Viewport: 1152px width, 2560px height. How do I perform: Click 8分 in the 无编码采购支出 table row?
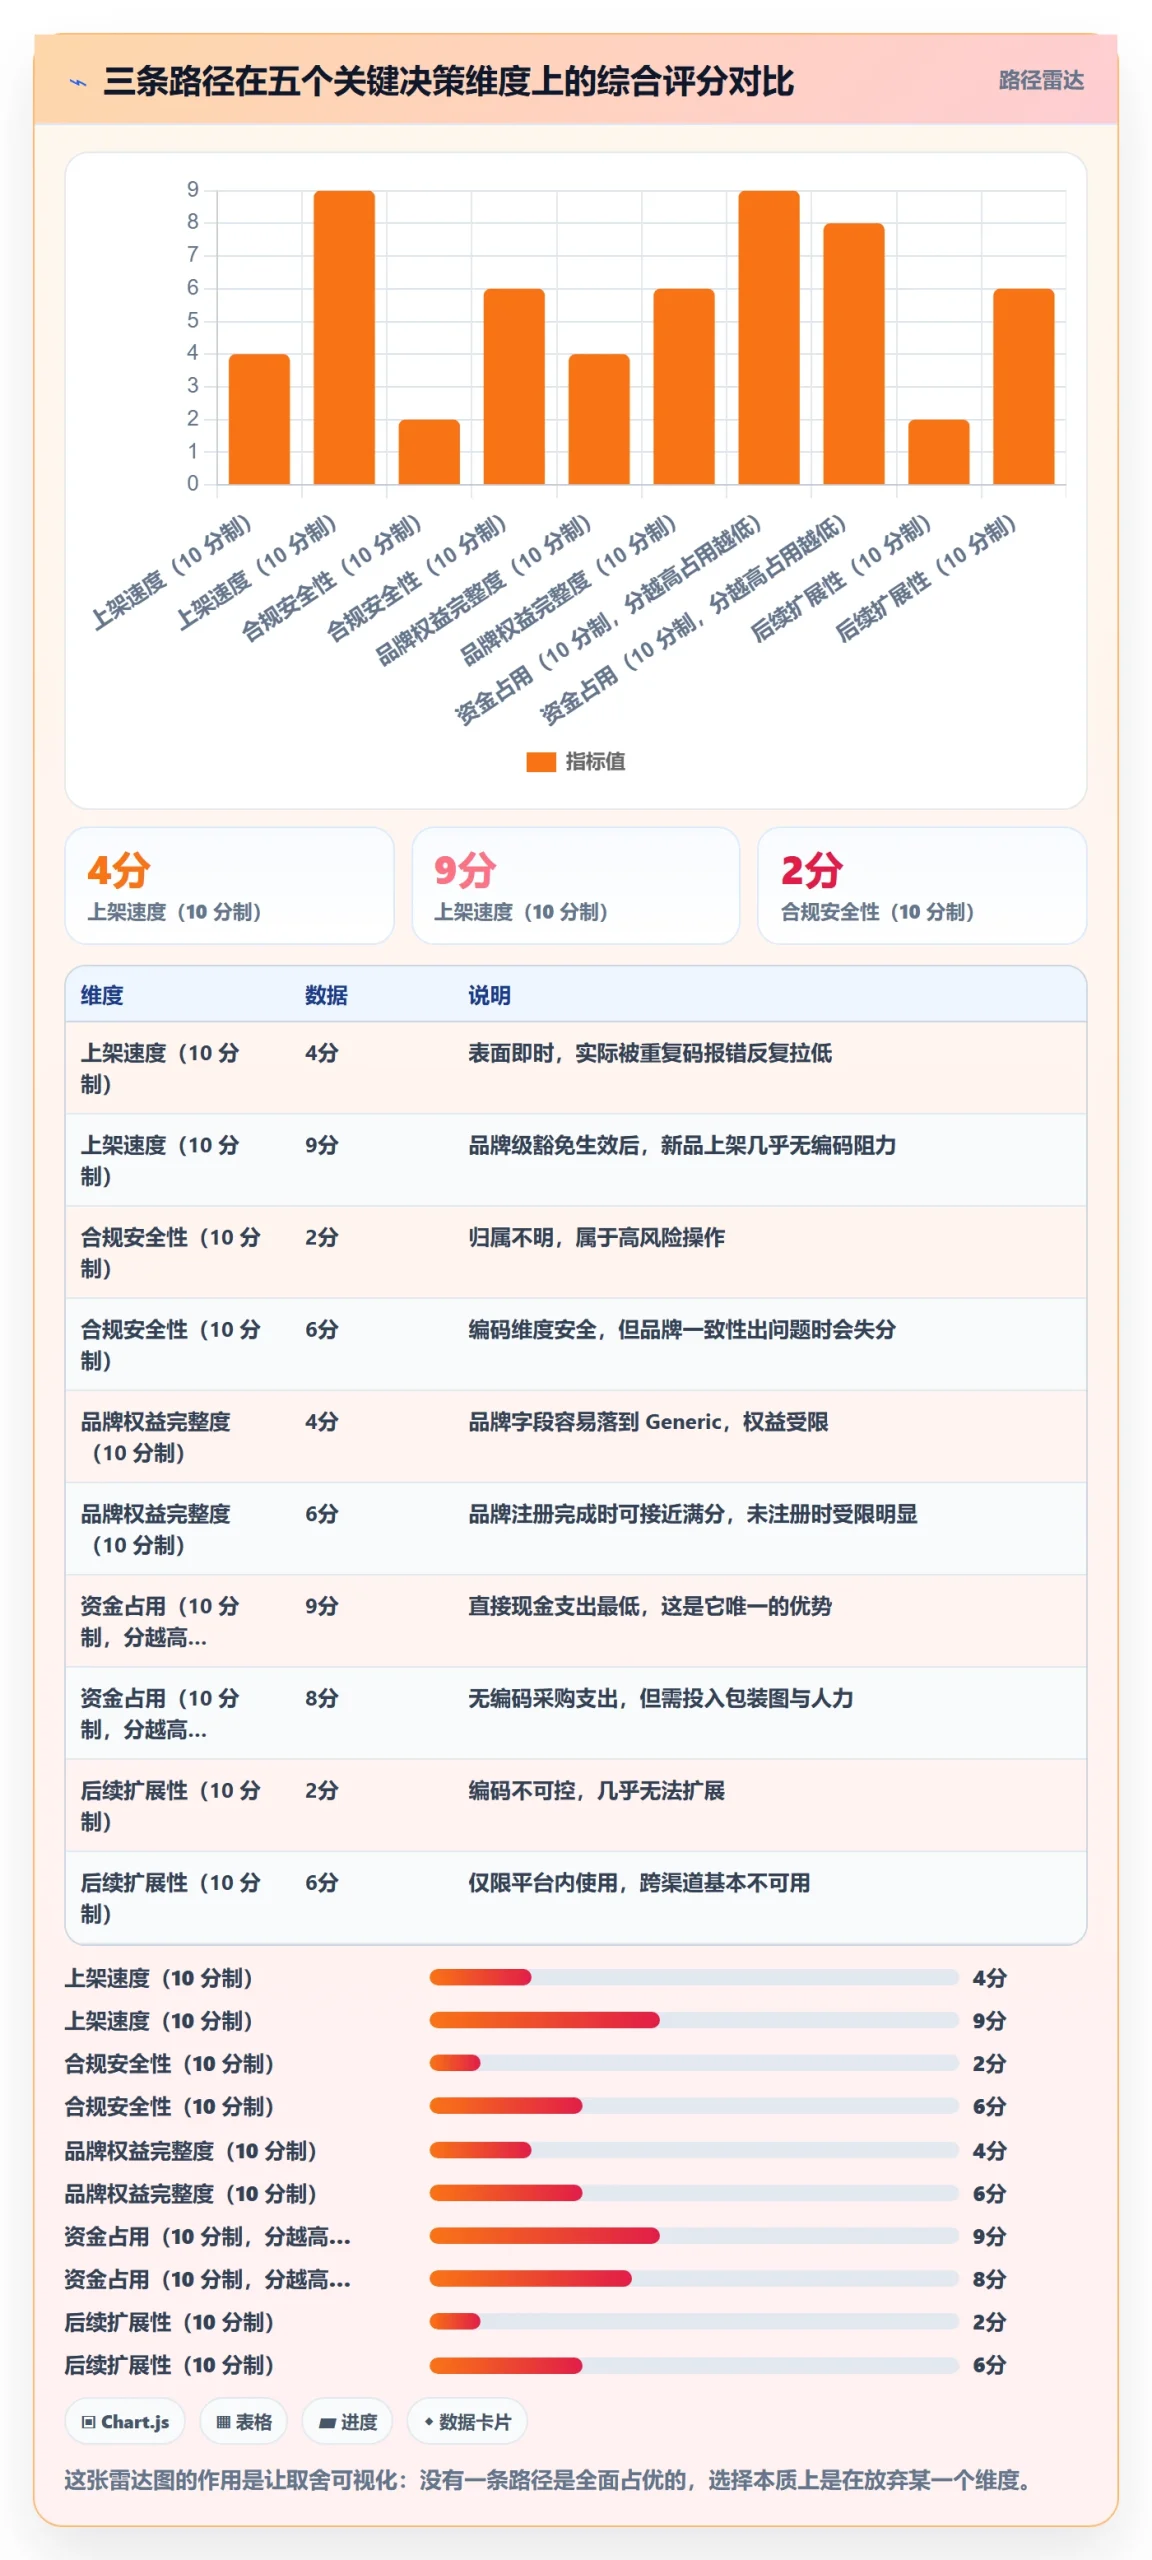pos(322,1697)
